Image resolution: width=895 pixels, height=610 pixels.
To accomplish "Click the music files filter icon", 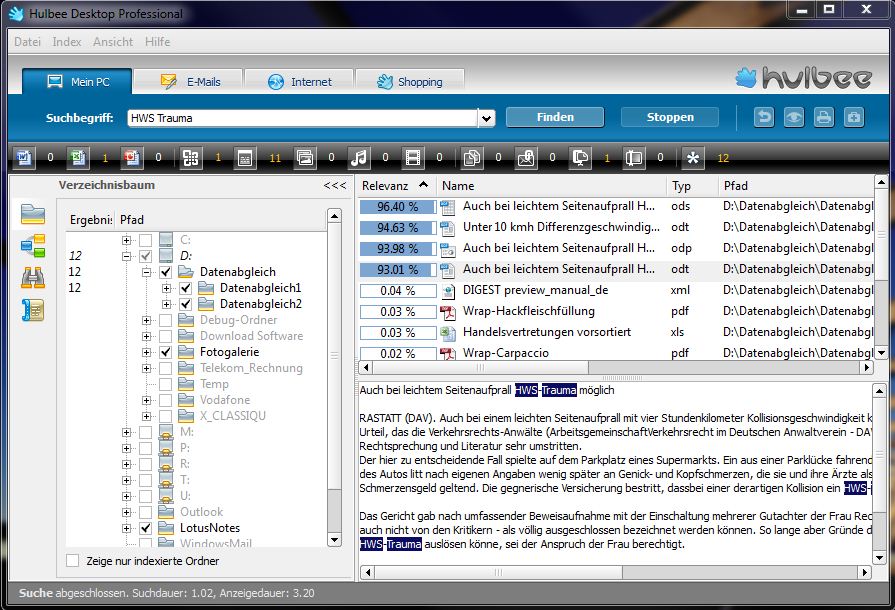I will click(359, 157).
